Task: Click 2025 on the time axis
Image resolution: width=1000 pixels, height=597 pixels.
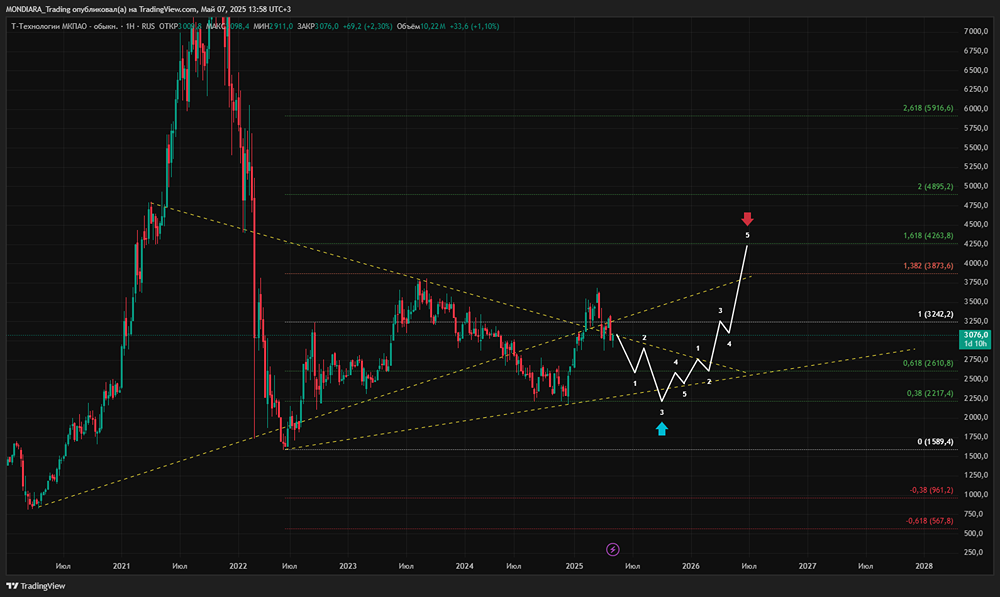Action: [574, 566]
